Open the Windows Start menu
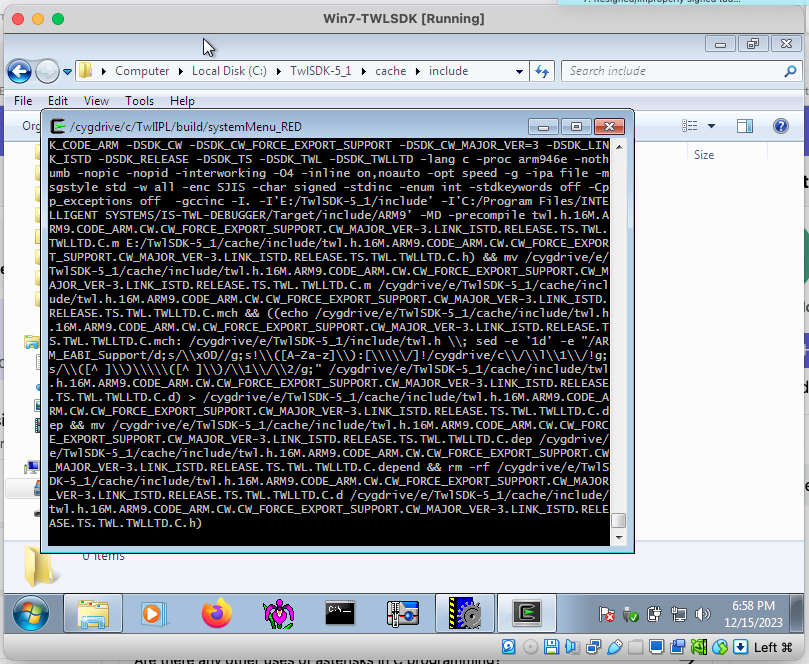 tap(31, 613)
